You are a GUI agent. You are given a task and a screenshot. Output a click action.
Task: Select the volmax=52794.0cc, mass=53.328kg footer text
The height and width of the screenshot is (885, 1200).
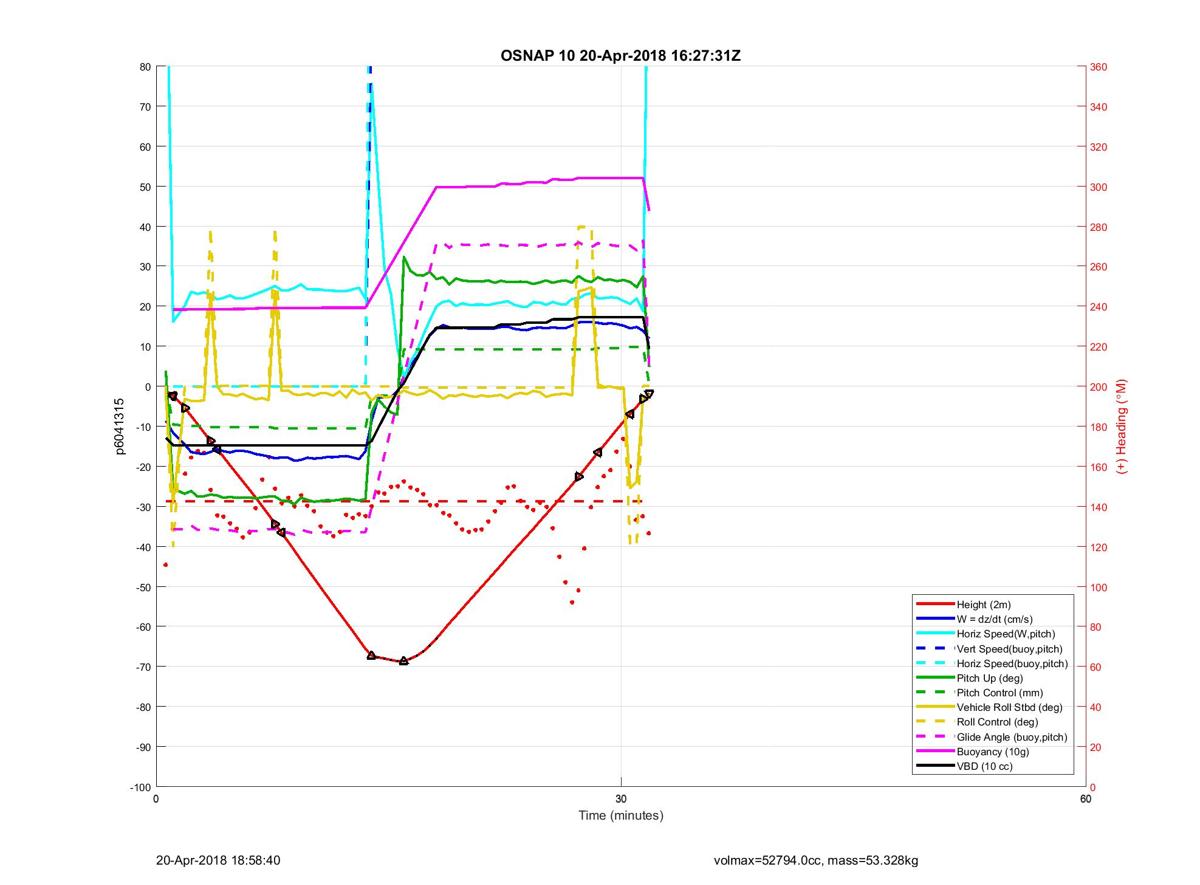pos(816,859)
